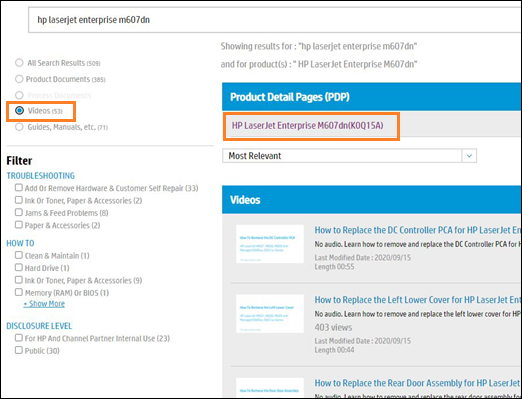Check Hard Drive filter

pos(19,267)
